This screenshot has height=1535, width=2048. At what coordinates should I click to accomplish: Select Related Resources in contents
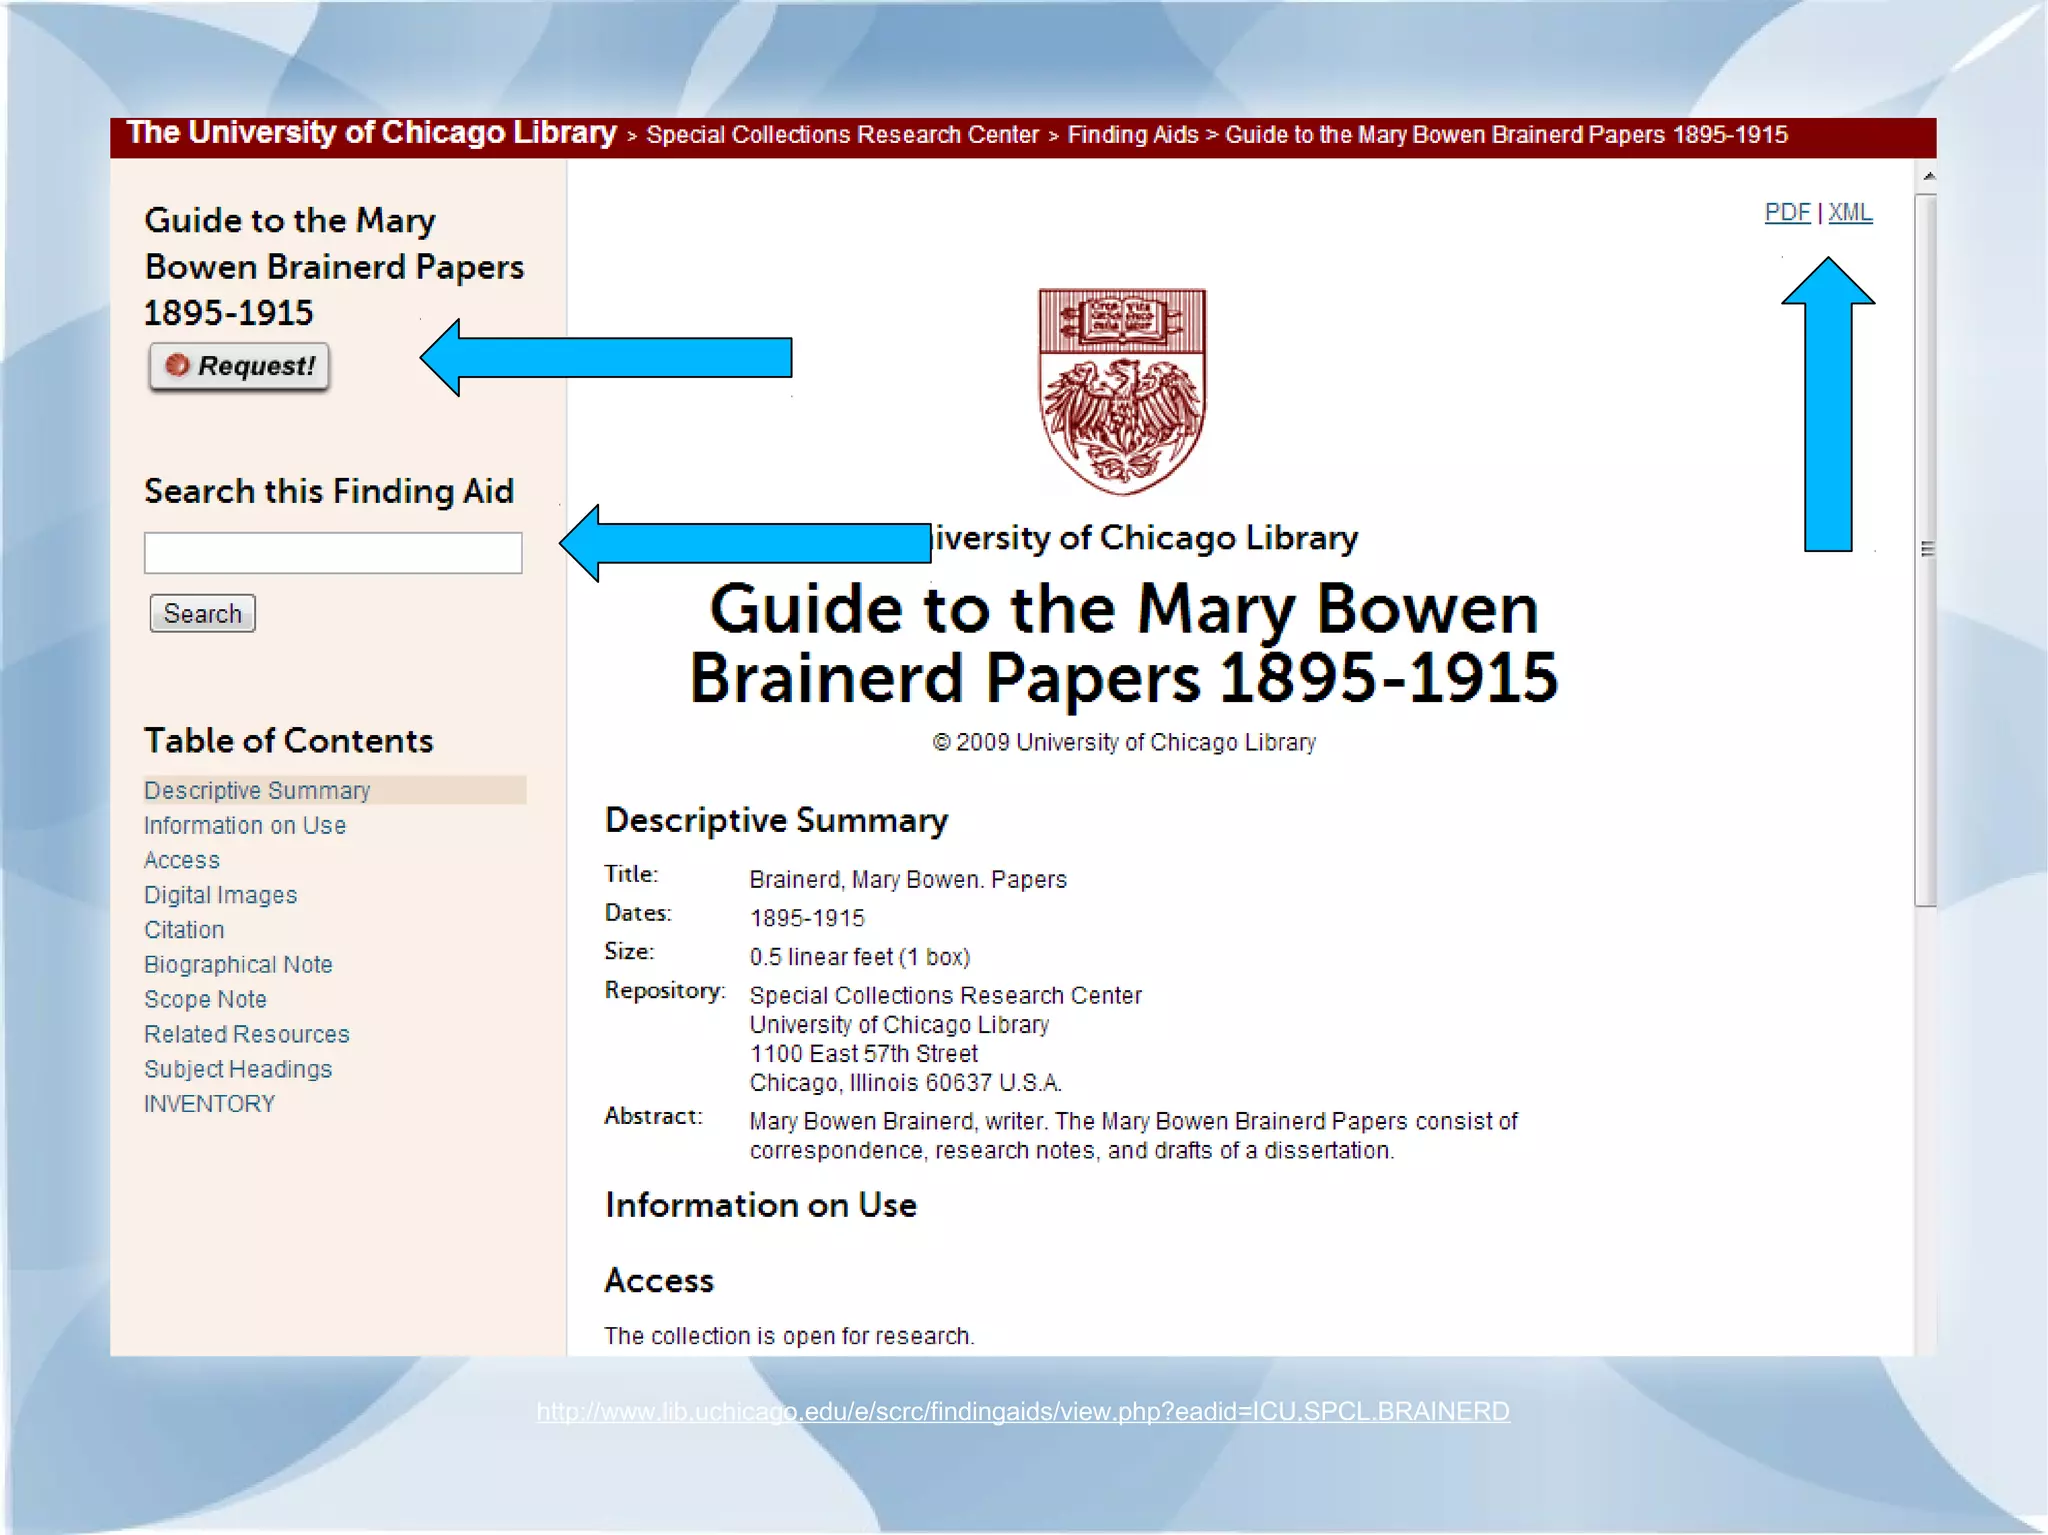pos(247,1035)
